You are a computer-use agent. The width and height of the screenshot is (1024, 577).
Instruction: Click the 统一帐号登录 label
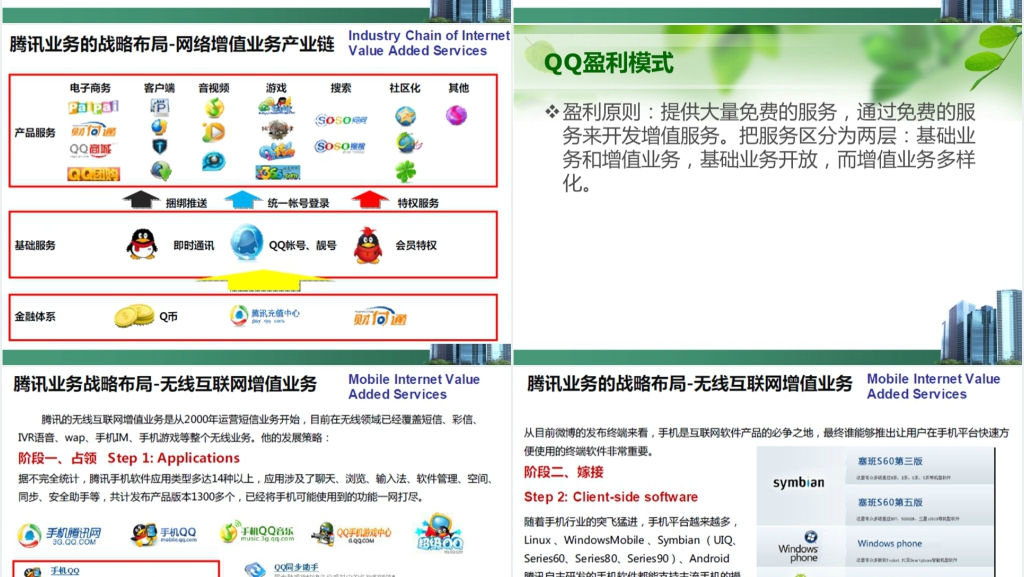click(x=298, y=203)
